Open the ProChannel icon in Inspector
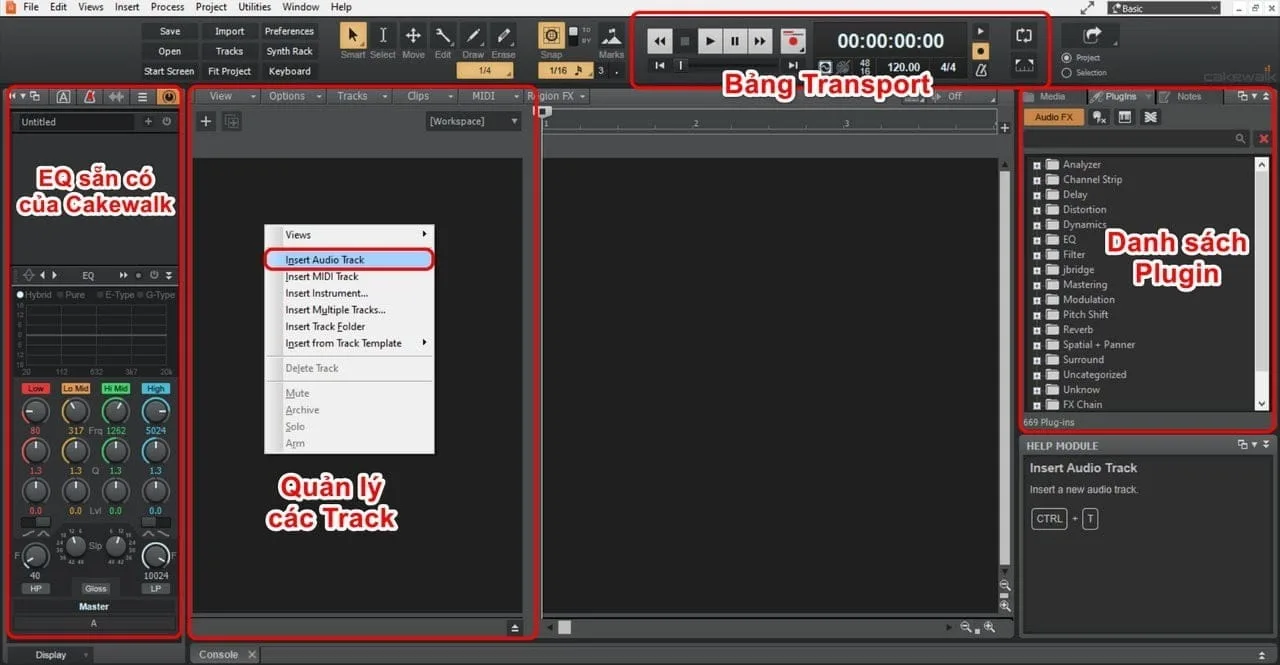This screenshot has height=665, width=1280. point(168,96)
